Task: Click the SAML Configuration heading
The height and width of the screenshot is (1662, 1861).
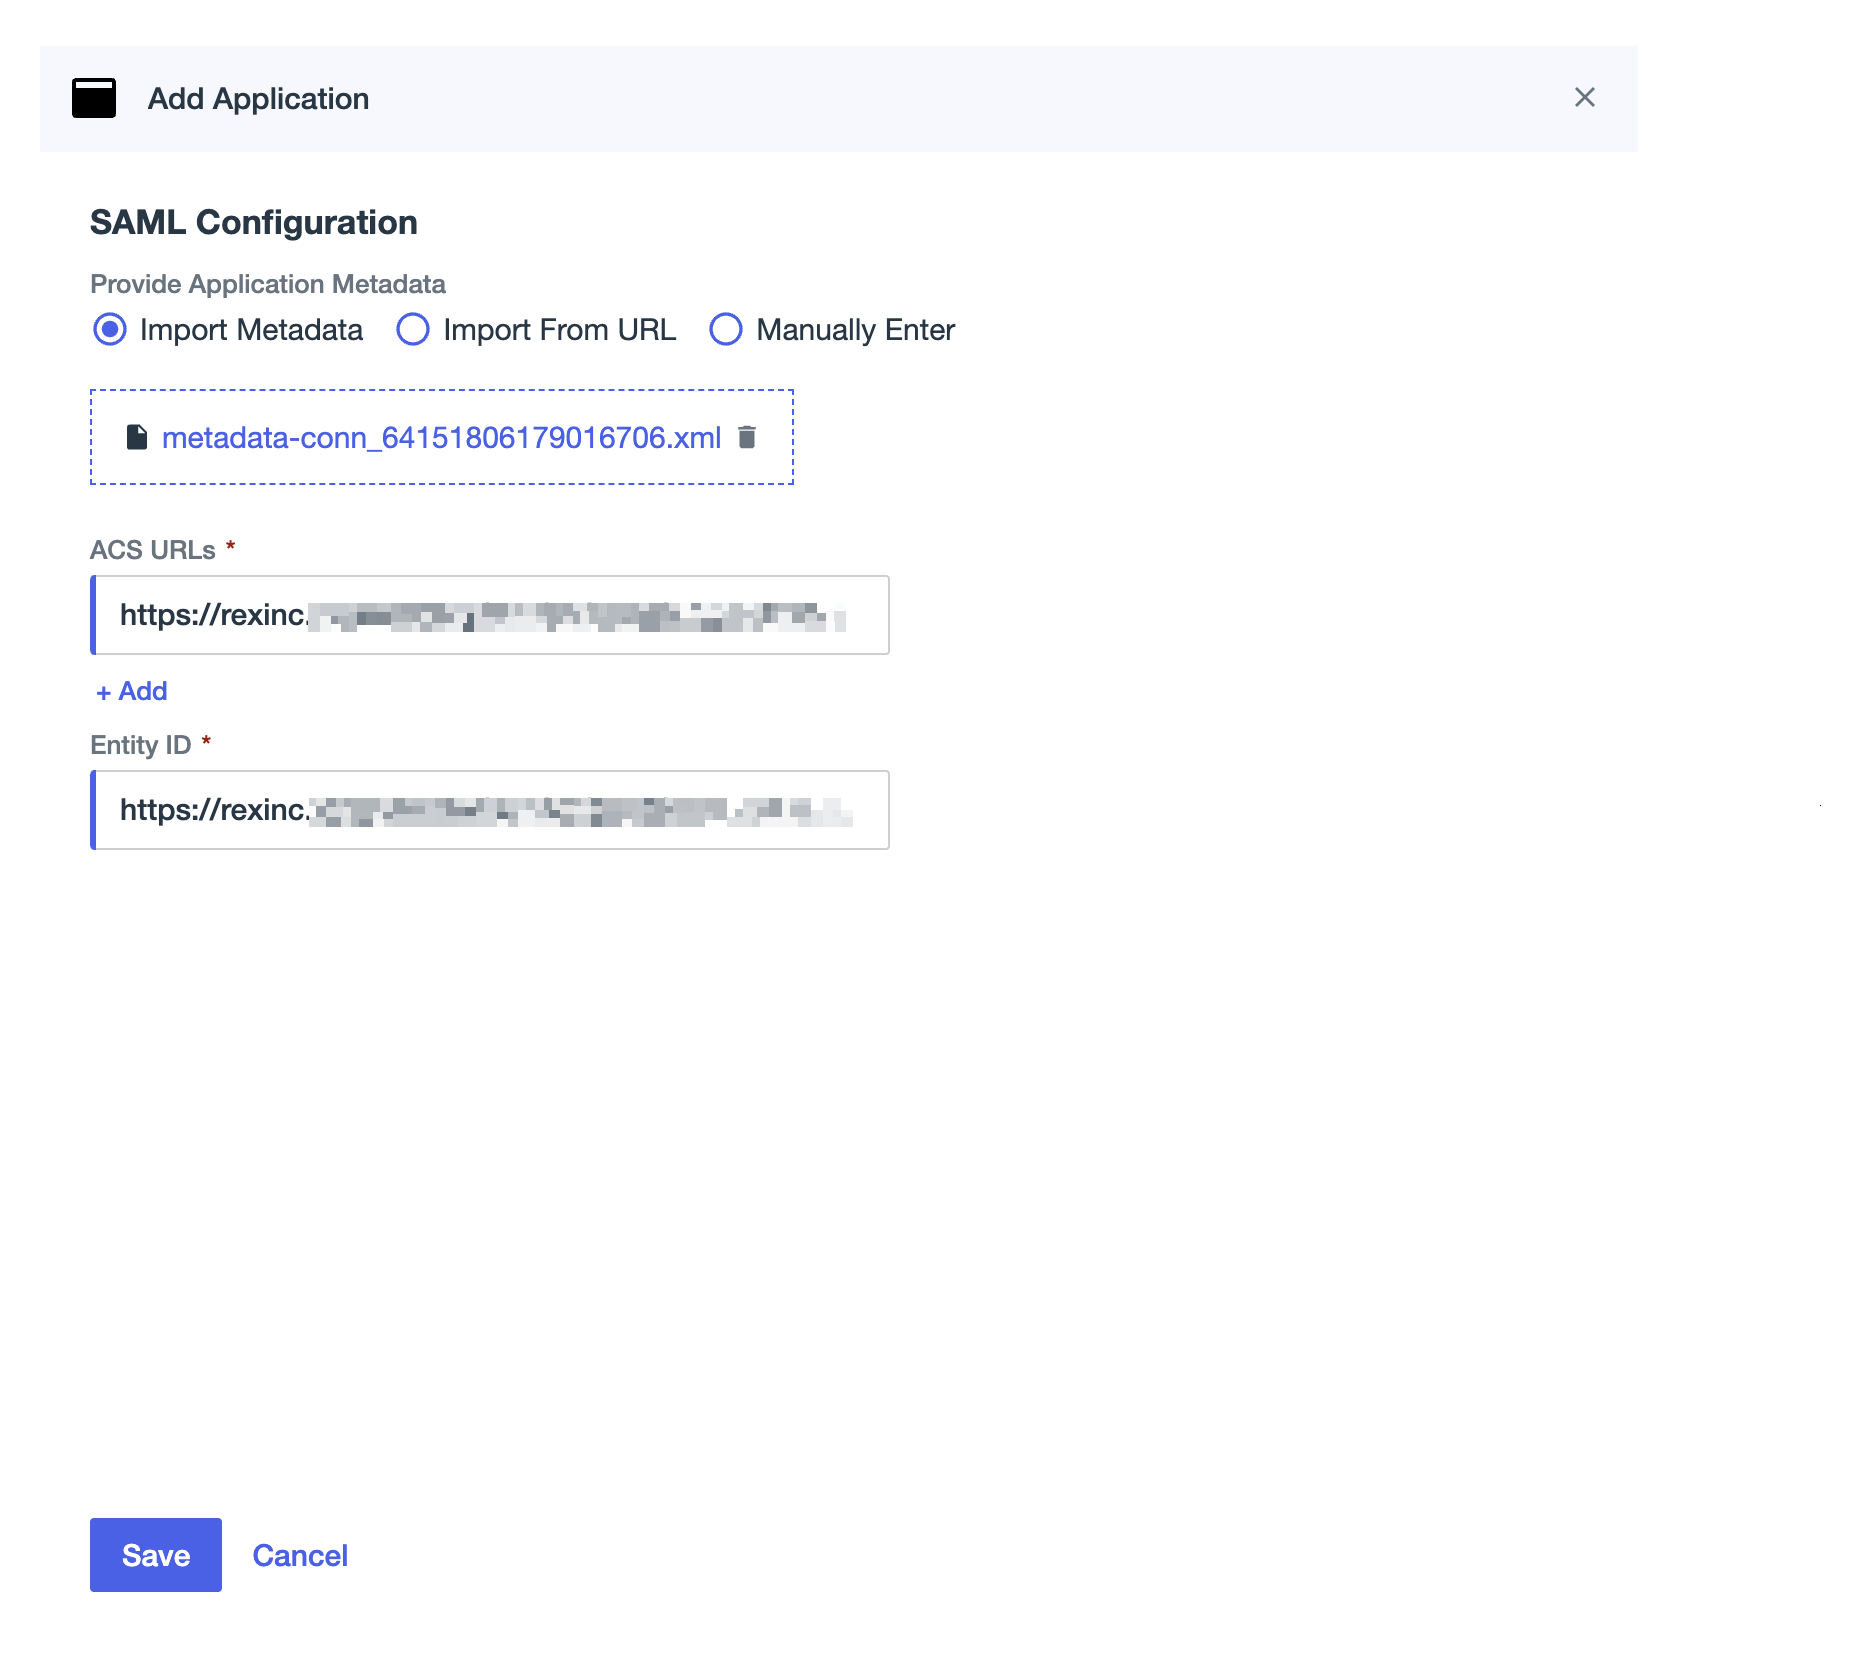Action: 254,222
